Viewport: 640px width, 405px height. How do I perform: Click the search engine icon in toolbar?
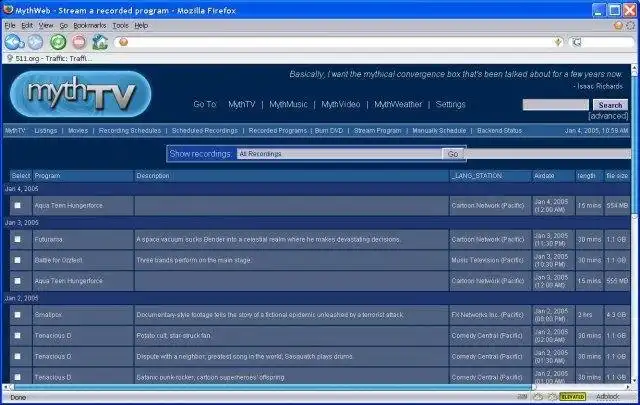[x=577, y=42]
